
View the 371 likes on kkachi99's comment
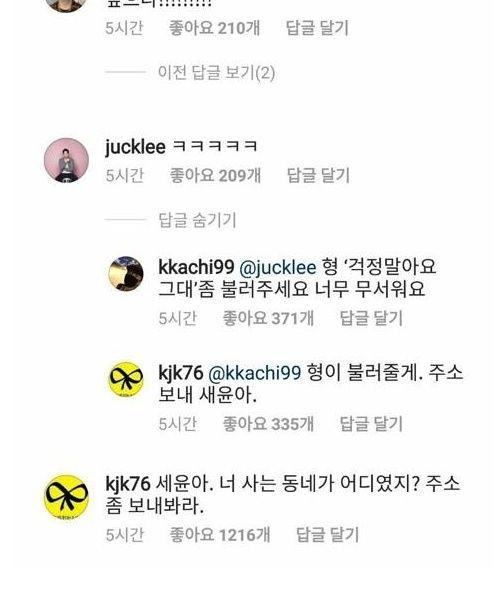point(268,318)
